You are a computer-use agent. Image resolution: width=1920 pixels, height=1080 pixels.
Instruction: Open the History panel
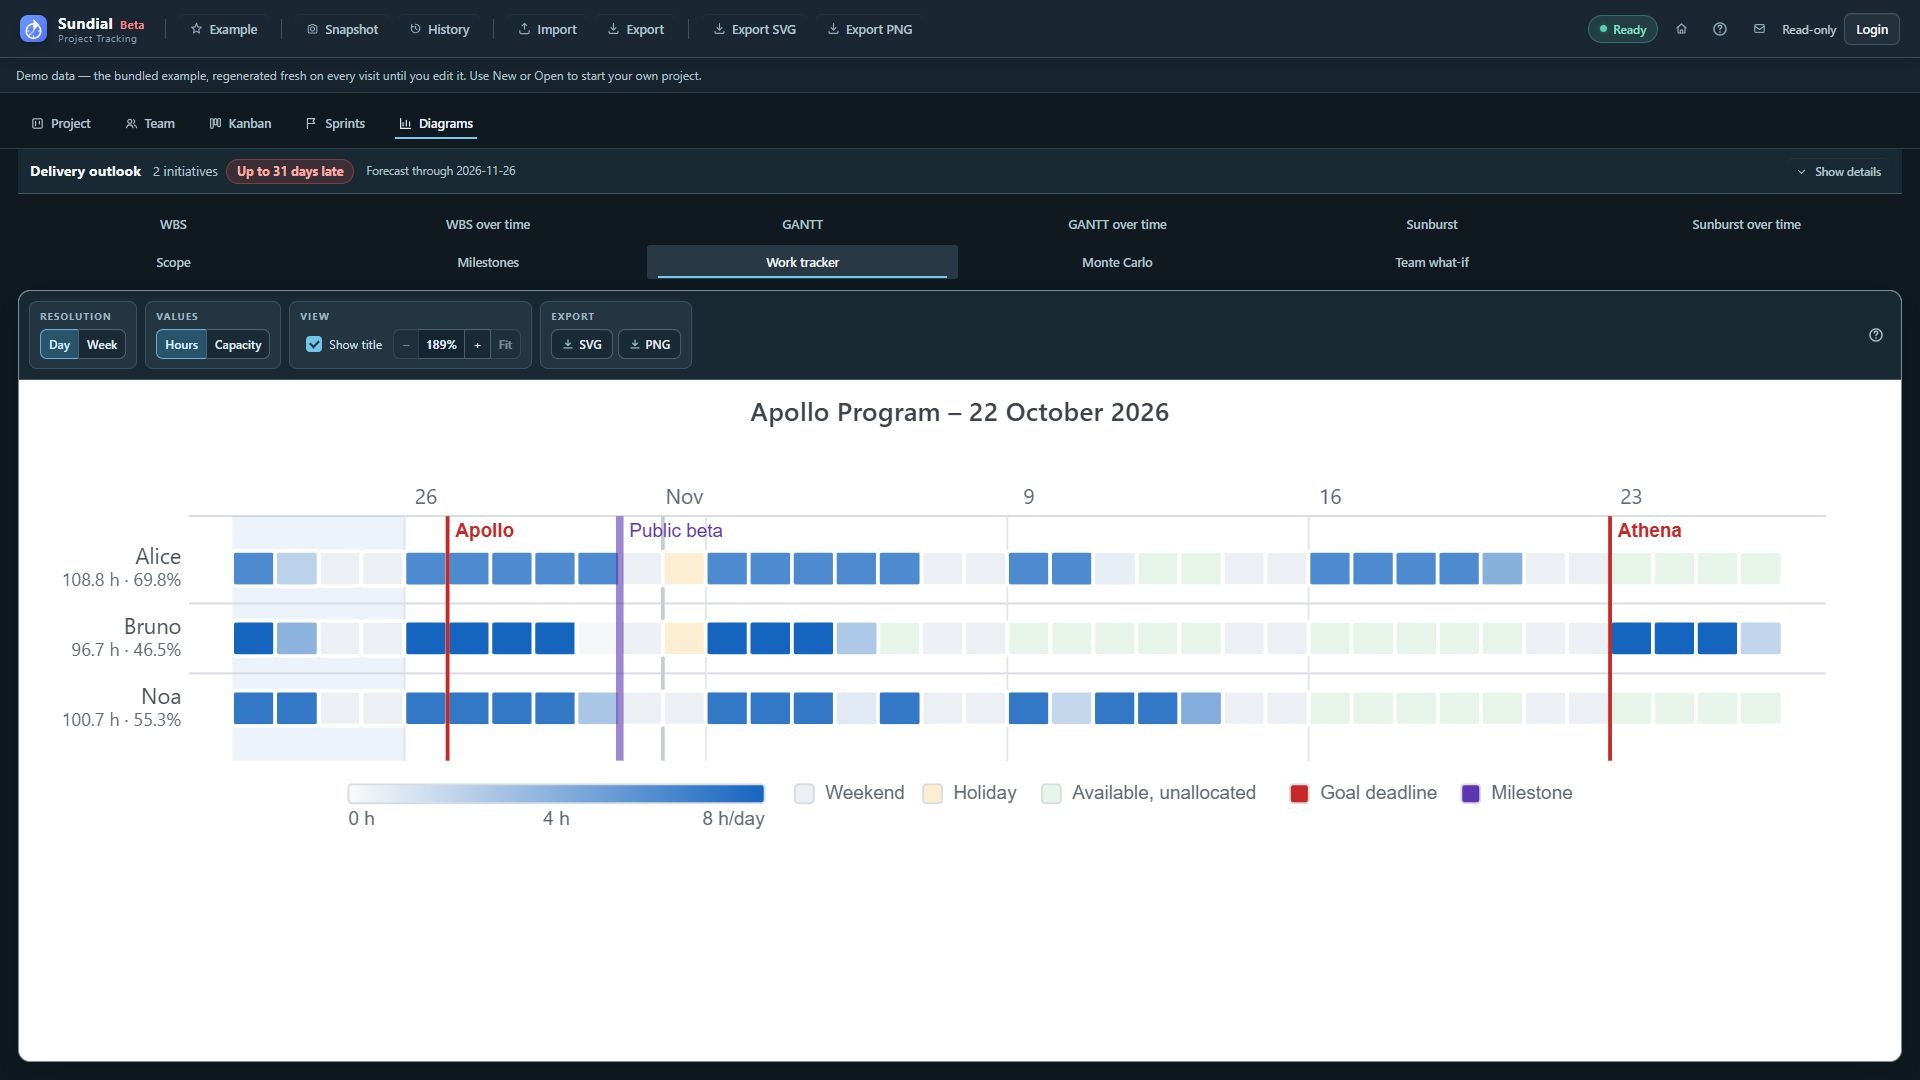tap(439, 29)
